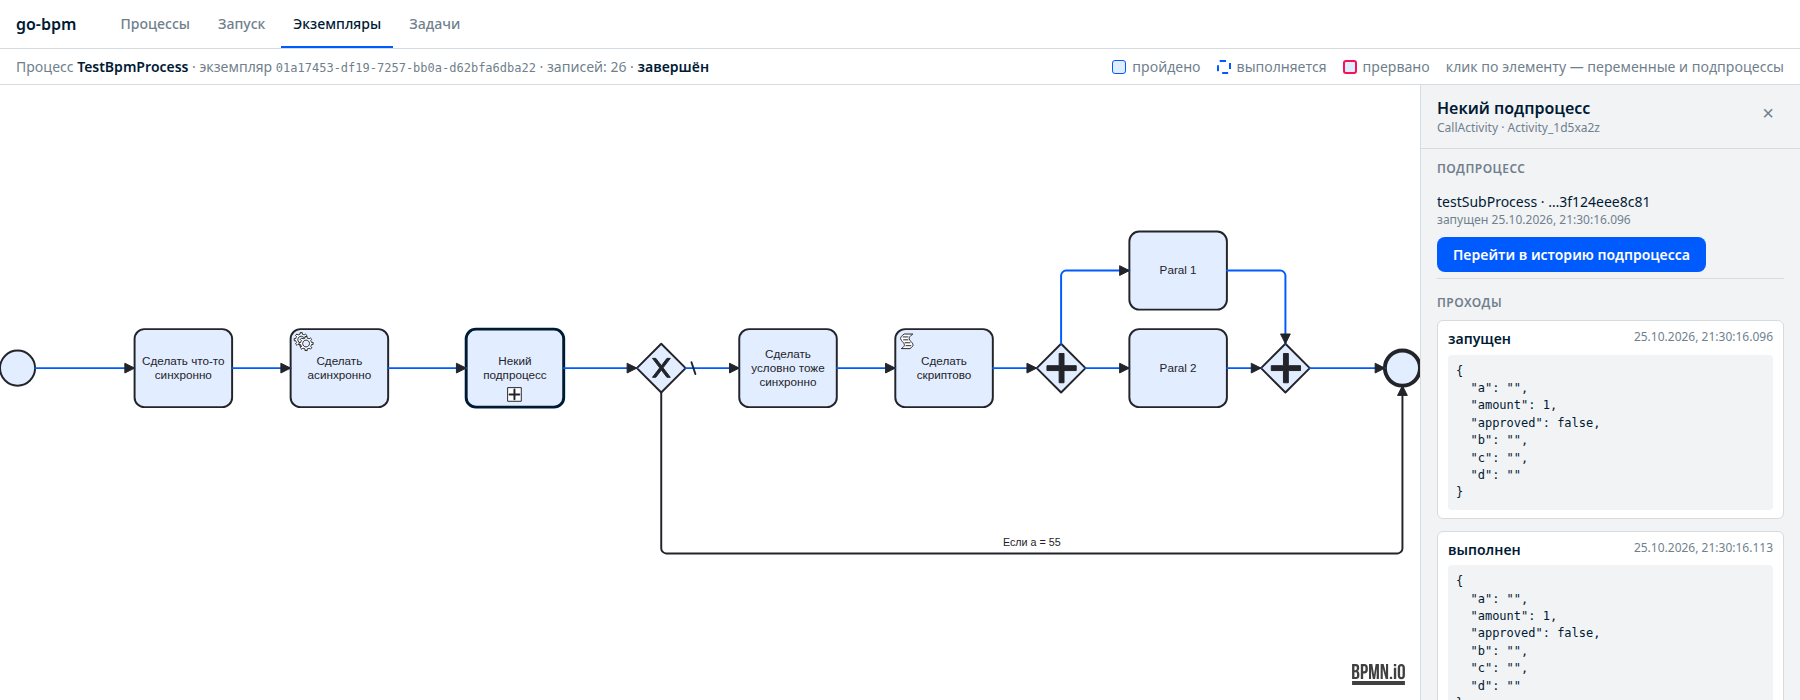The height and width of the screenshot is (700, 1800).
Task: Click script icon on Сделать скриптово task
Action: pyautogui.click(x=907, y=342)
